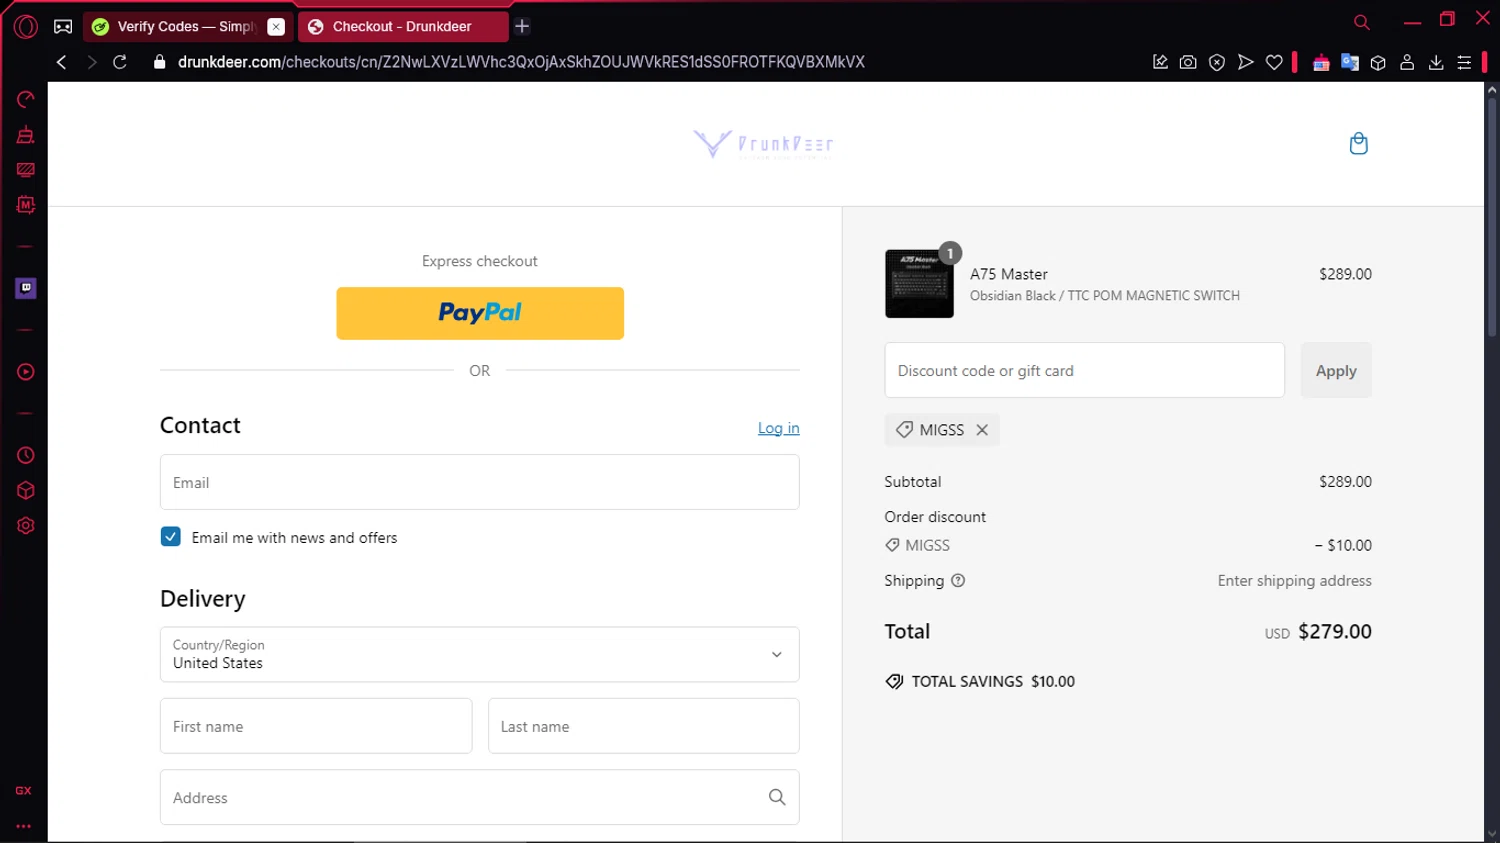Remove the MIGSS discount tag

pos(982,430)
